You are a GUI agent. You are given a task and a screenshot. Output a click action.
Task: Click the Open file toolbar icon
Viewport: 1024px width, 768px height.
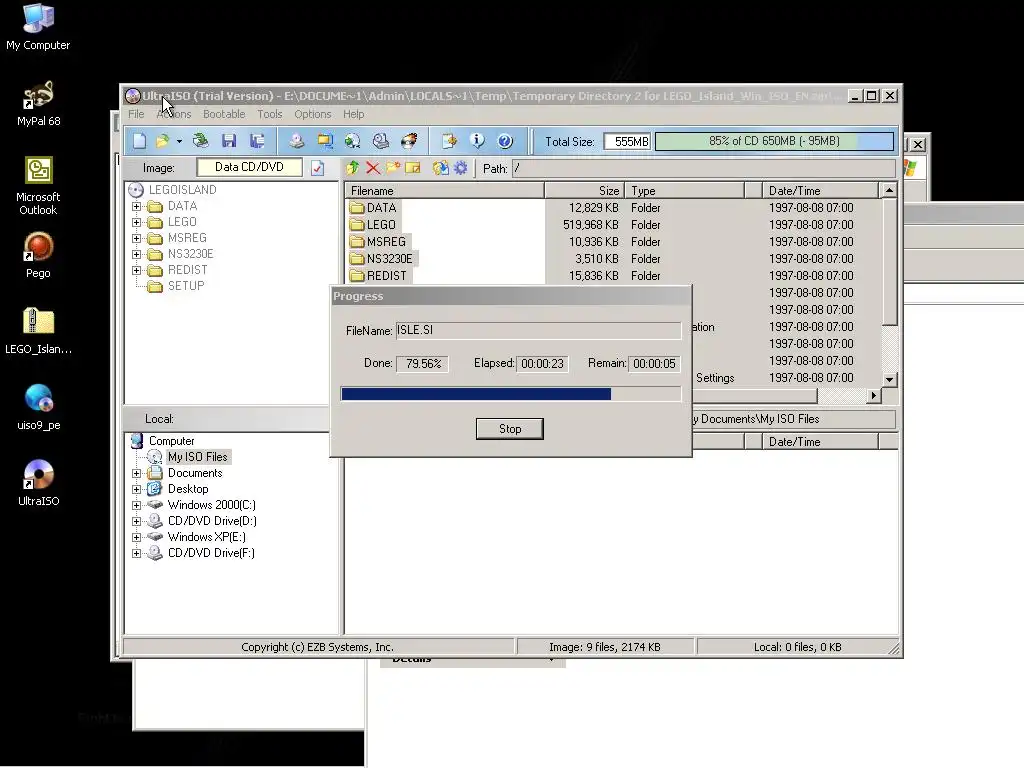(x=162, y=141)
